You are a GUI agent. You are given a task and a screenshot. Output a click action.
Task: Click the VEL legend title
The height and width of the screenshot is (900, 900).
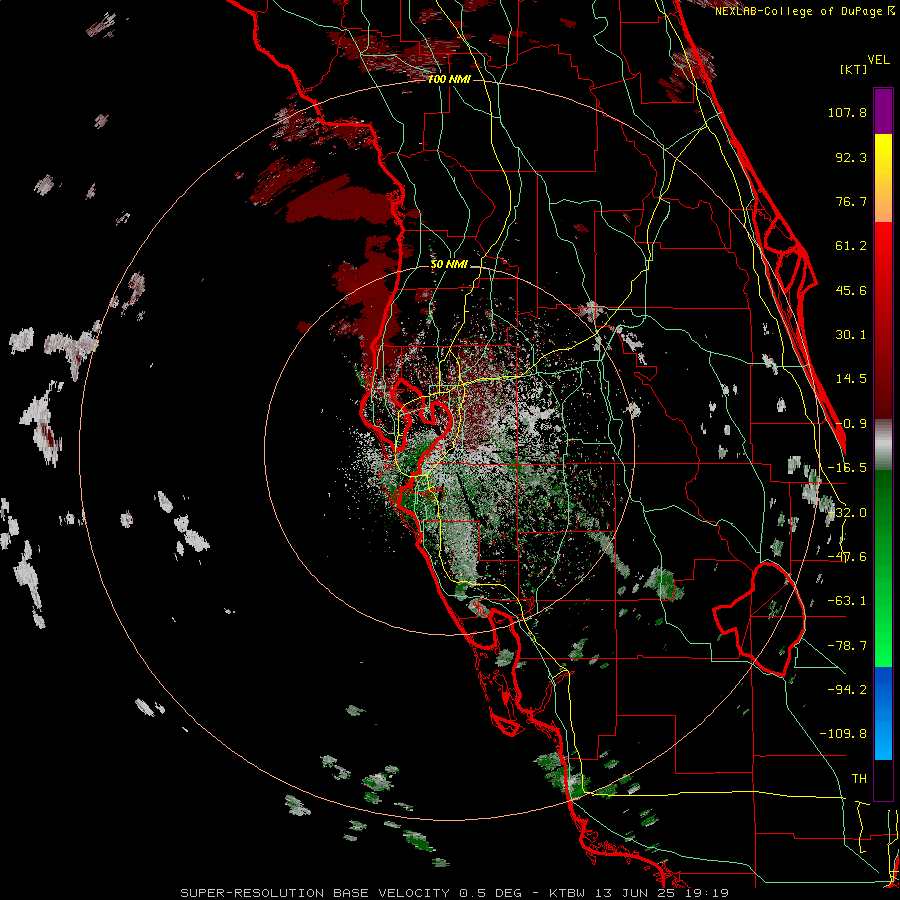click(878, 60)
